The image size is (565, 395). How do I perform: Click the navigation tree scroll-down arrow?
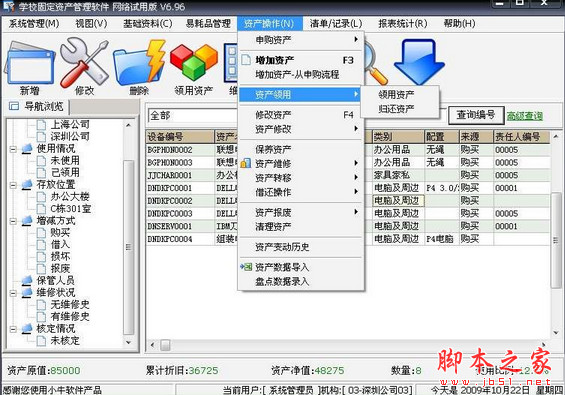point(129,342)
